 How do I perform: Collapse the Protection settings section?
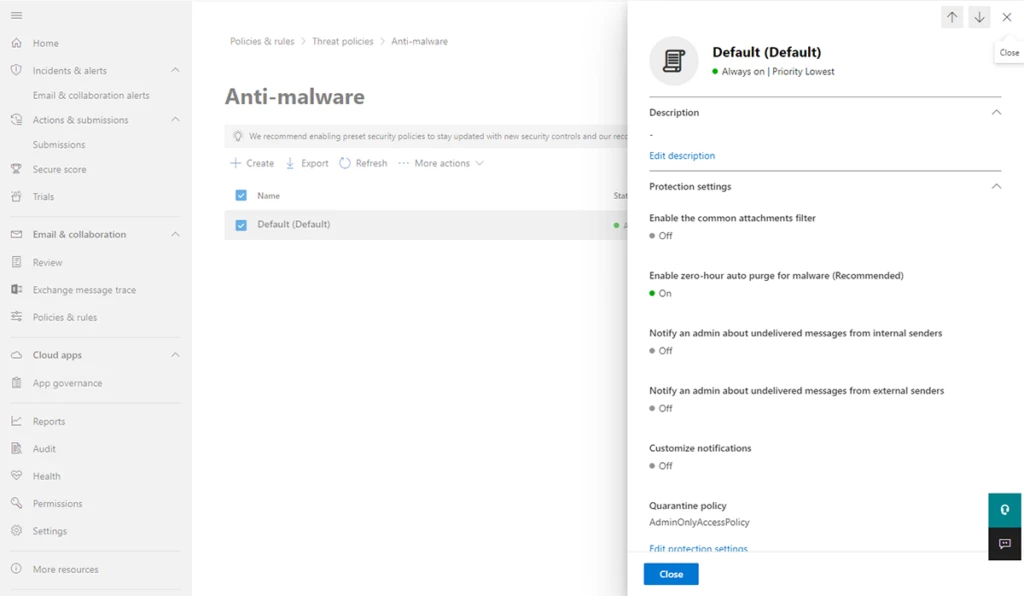(x=995, y=186)
